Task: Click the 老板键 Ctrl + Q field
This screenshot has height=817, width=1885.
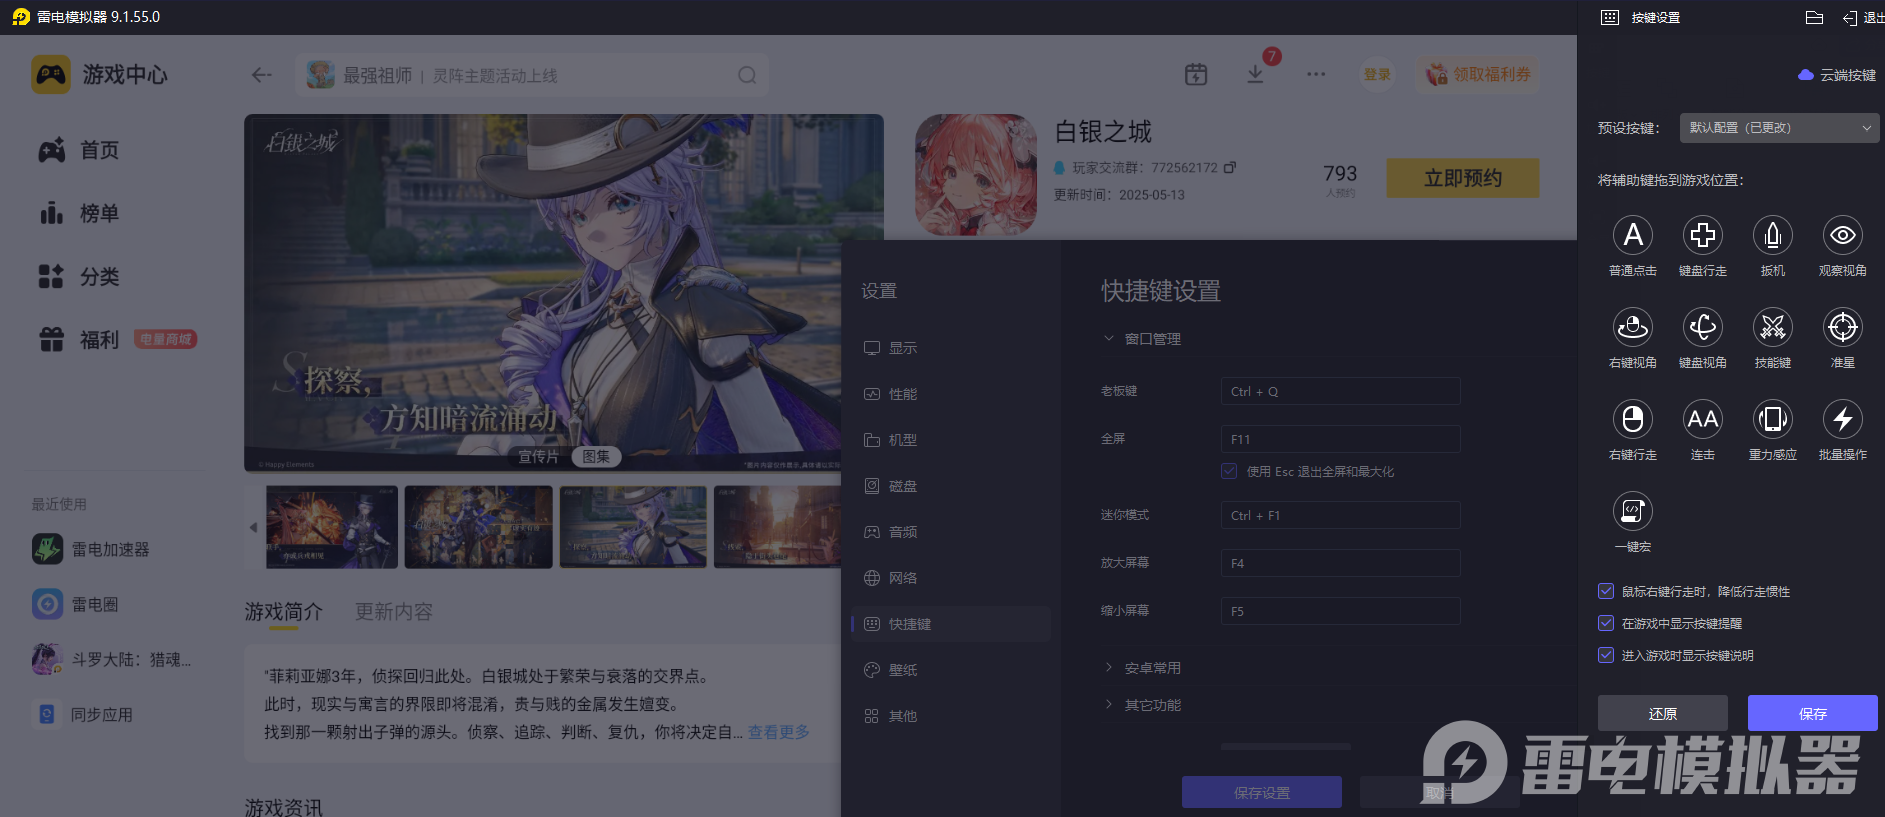Action: [1341, 391]
